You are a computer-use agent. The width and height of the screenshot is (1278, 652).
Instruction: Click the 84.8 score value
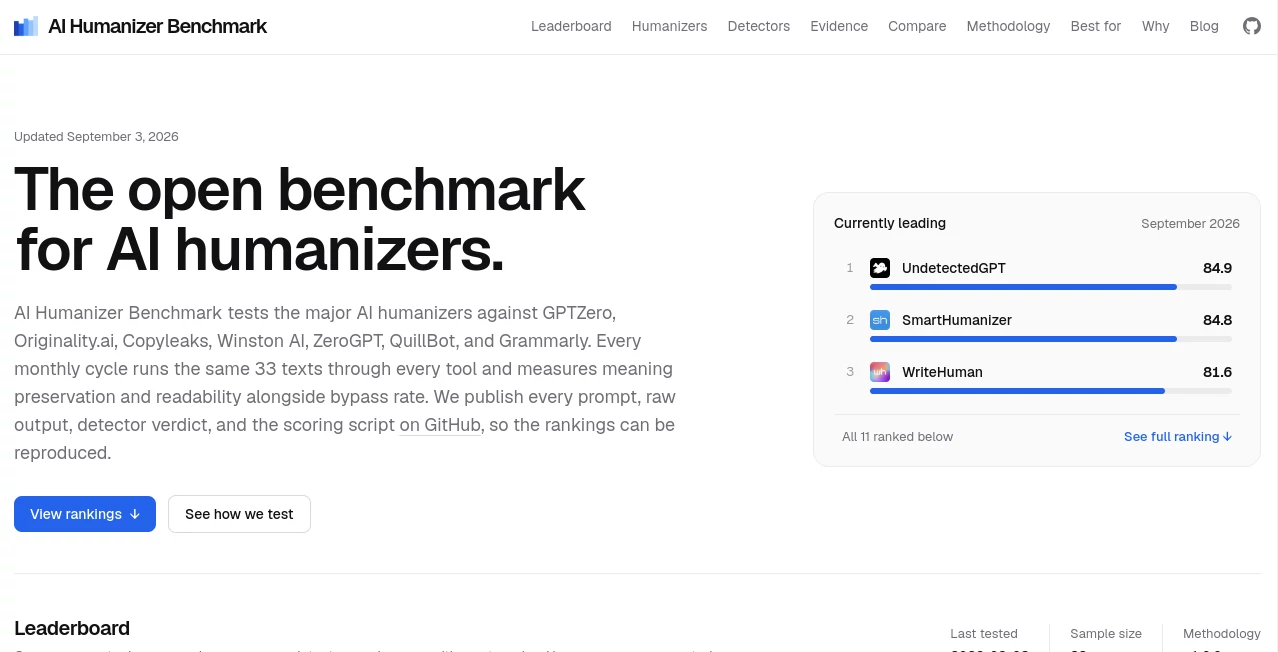tap(1217, 320)
